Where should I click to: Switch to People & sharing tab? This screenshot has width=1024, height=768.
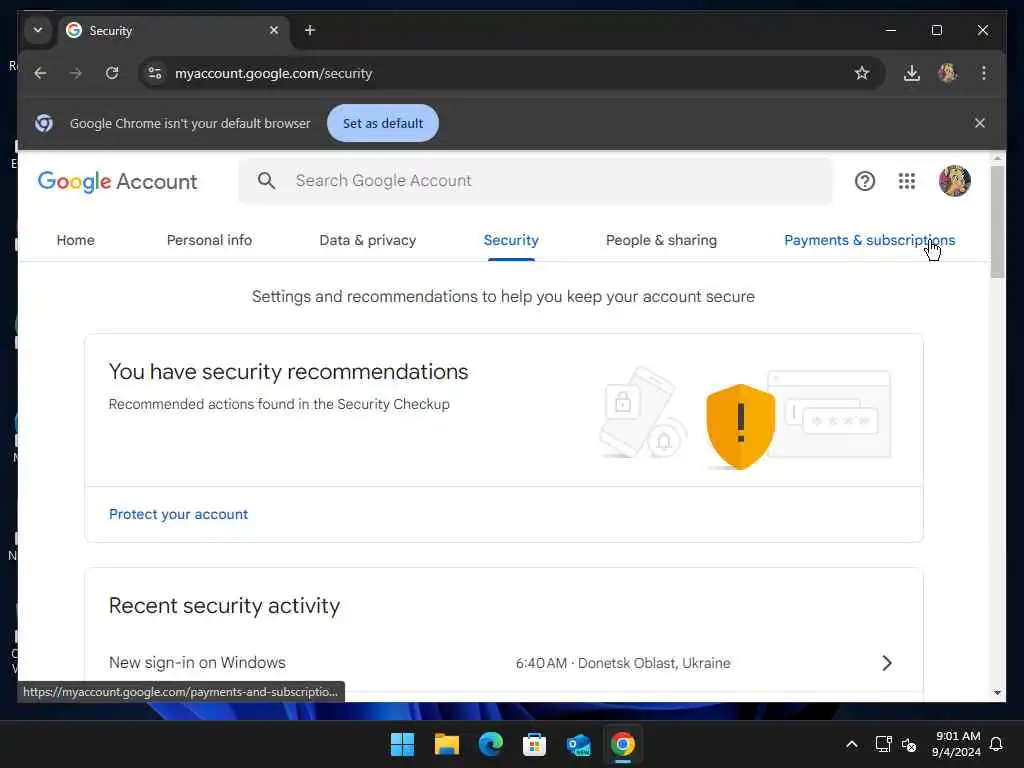click(662, 240)
